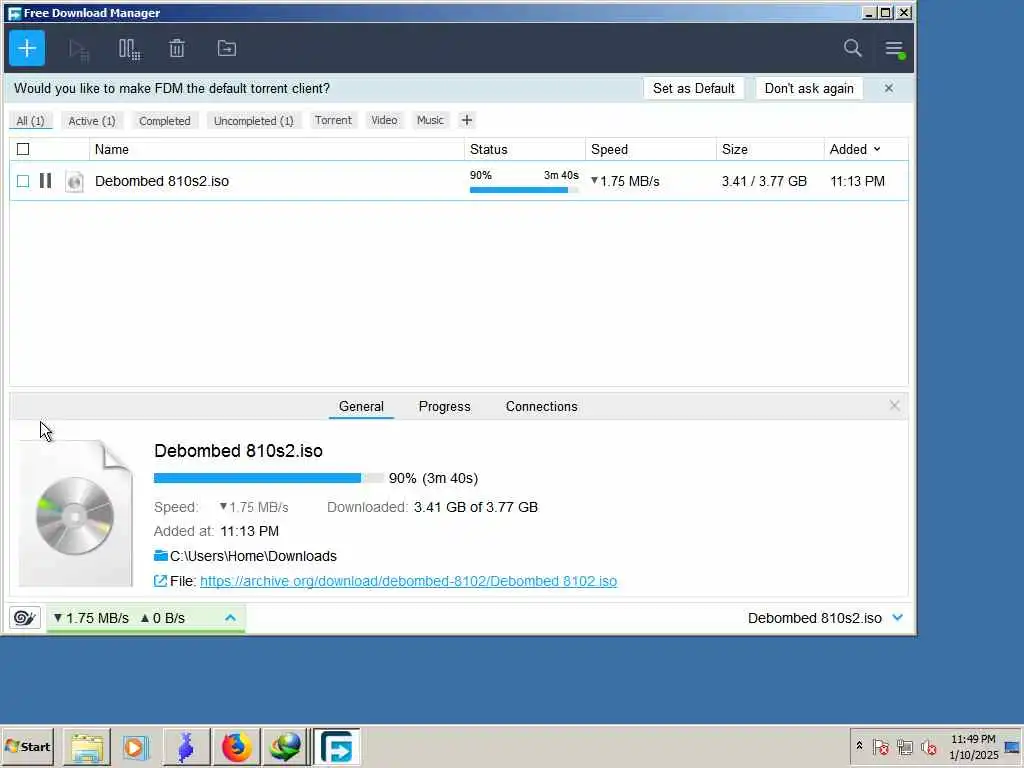Viewport: 1024px width, 768px height.
Task: Click the muted volume tray icon
Action: [929, 746]
